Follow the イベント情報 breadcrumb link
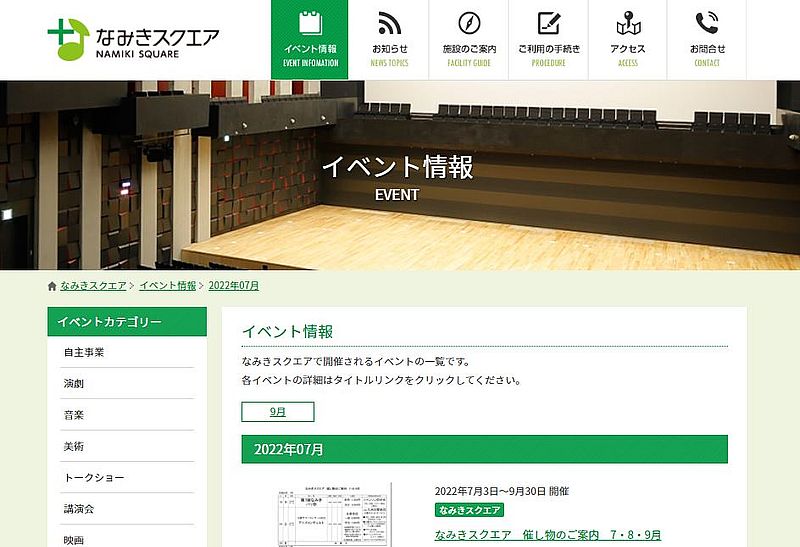 168,286
